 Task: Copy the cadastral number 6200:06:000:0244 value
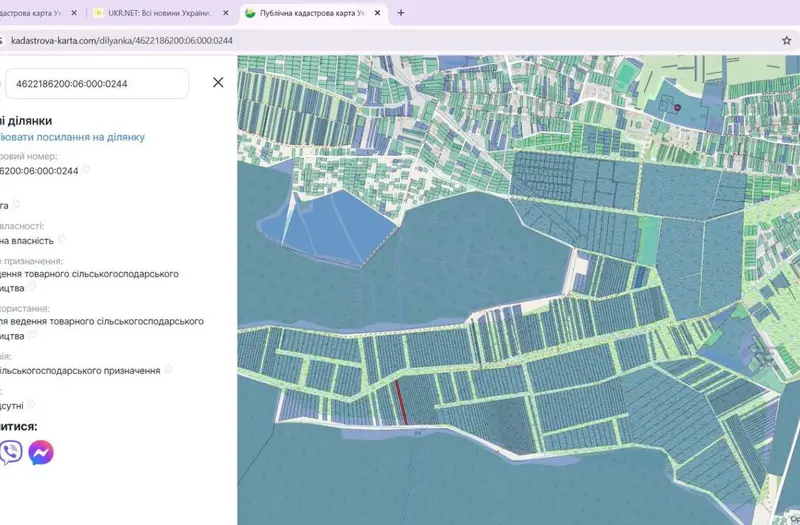(86, 169)
